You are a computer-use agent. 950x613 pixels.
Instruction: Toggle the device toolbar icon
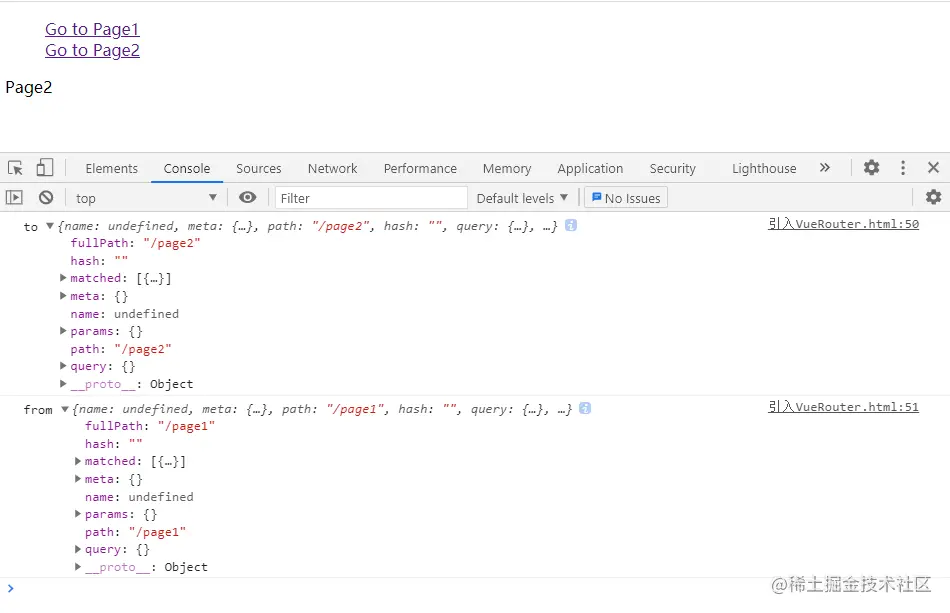pos(45,168)
